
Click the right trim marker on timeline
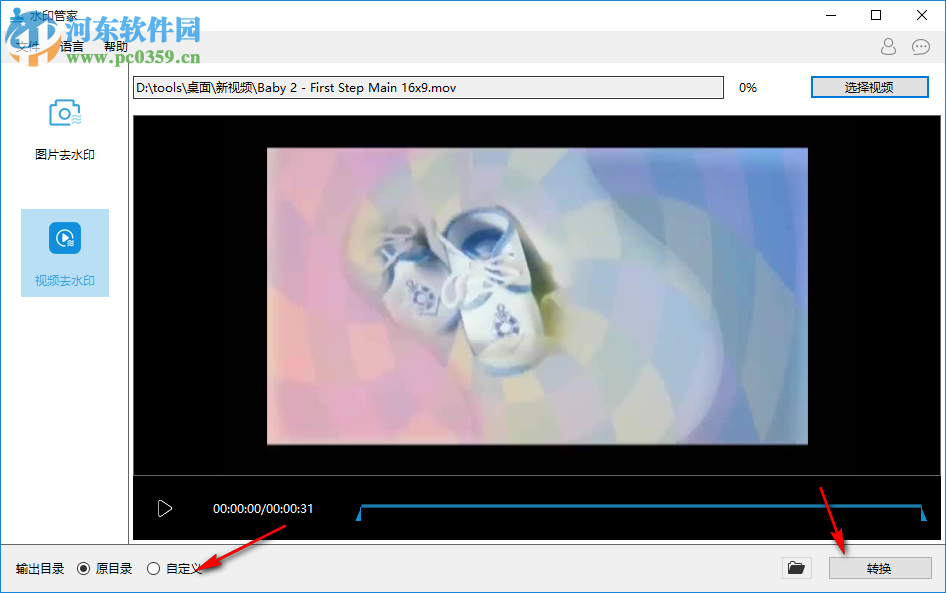(923, 514)
